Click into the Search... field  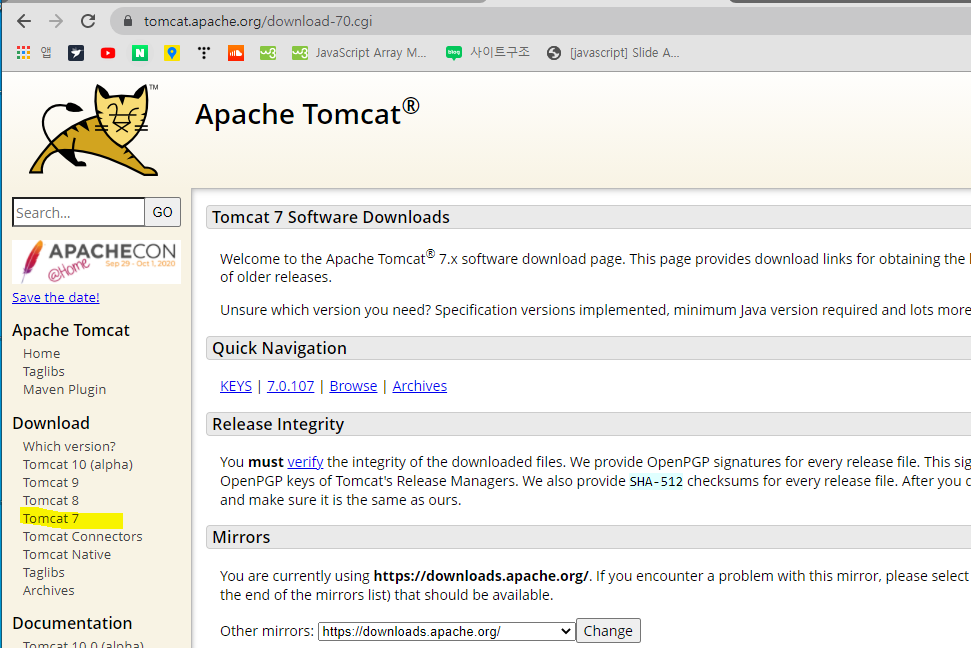click(x=79, y=212)
